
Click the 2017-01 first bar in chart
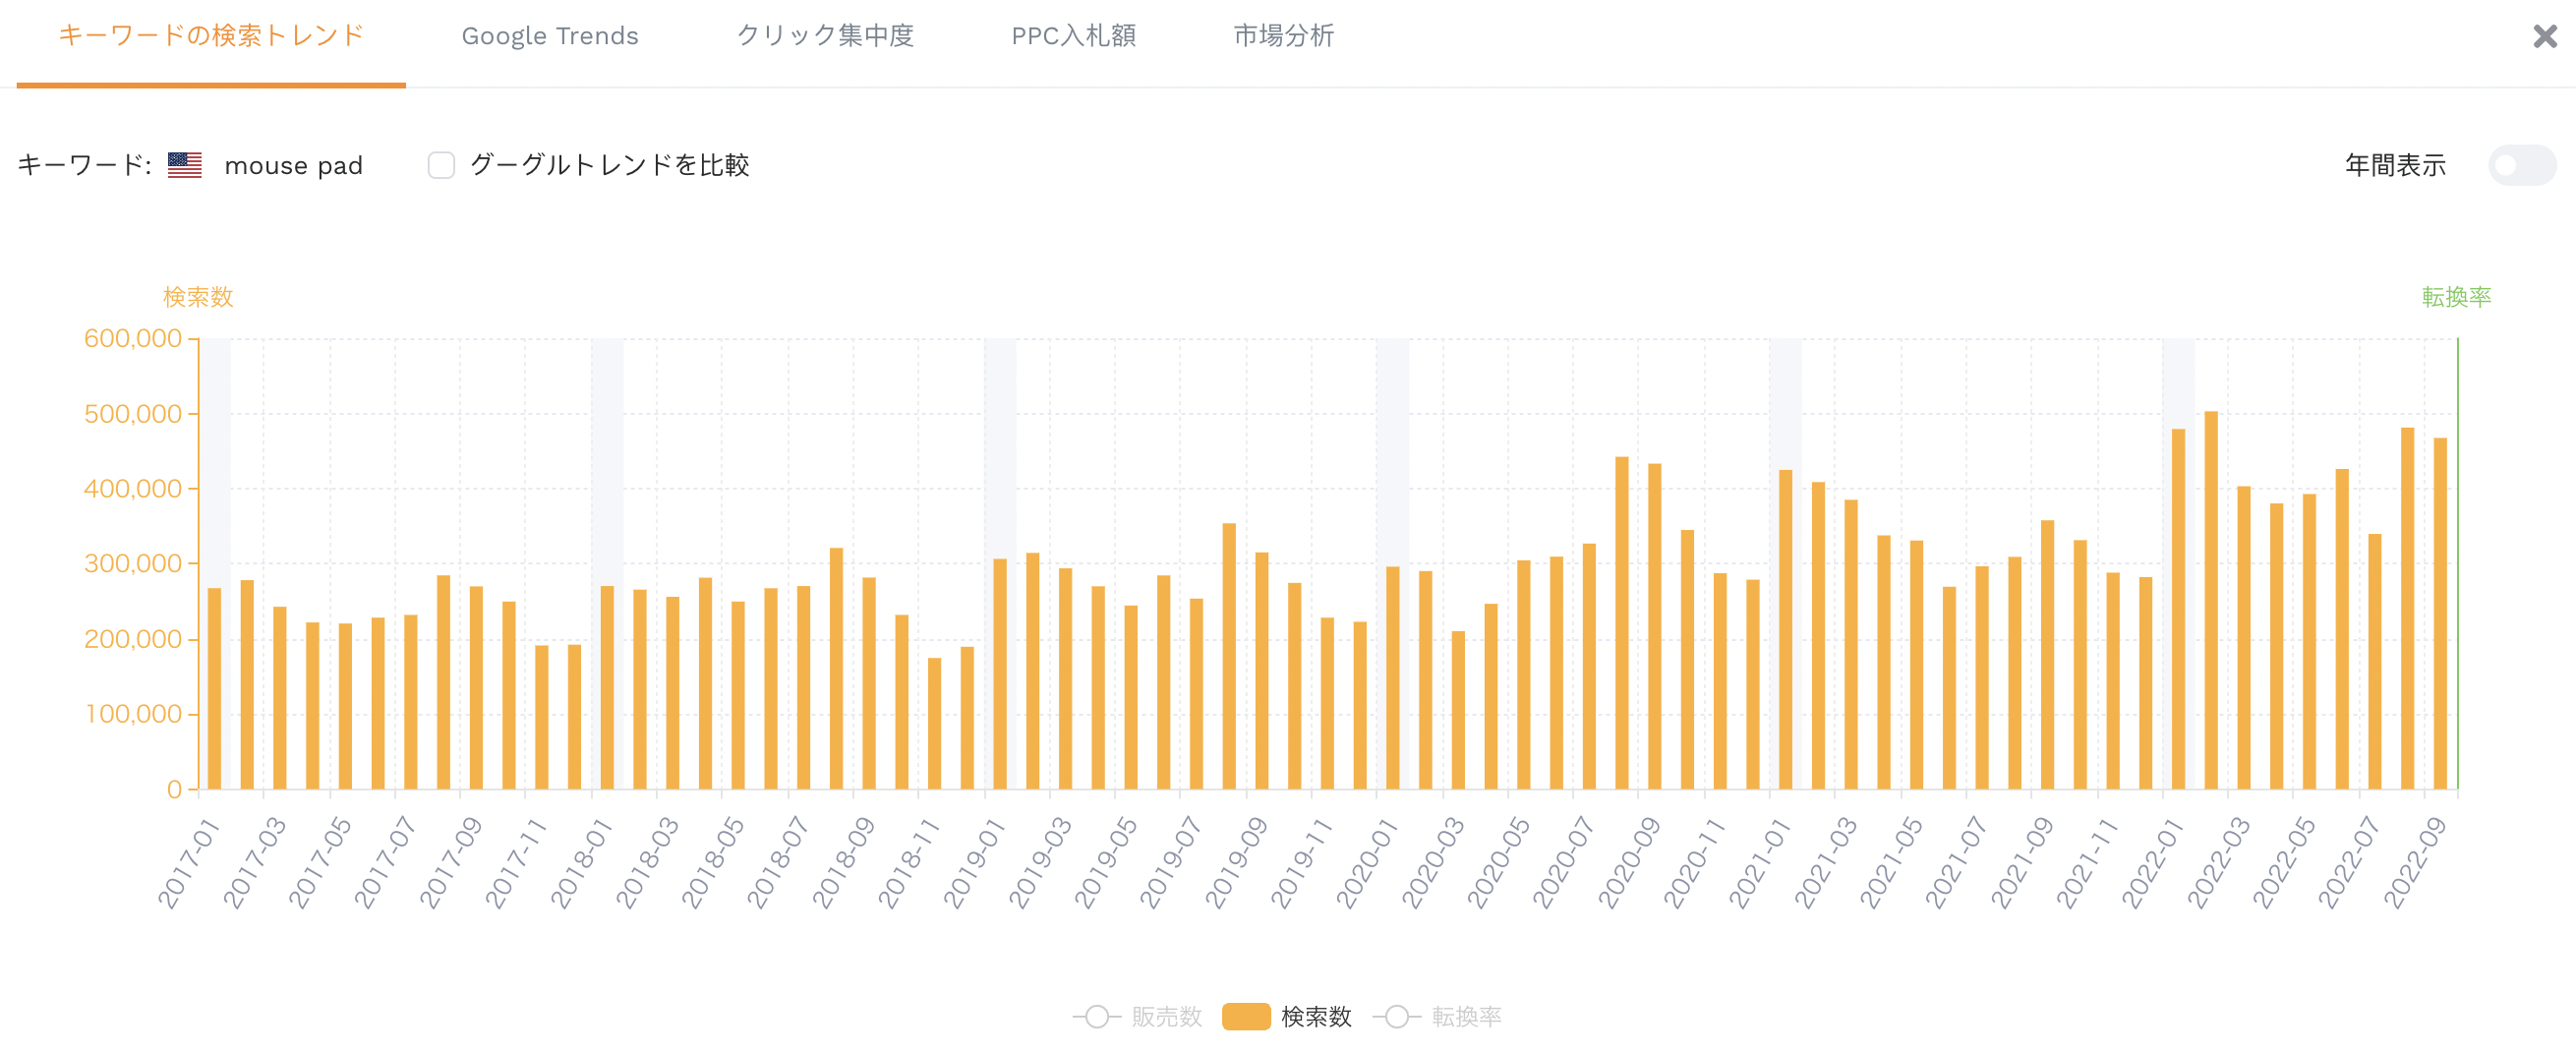coord(214,688)
